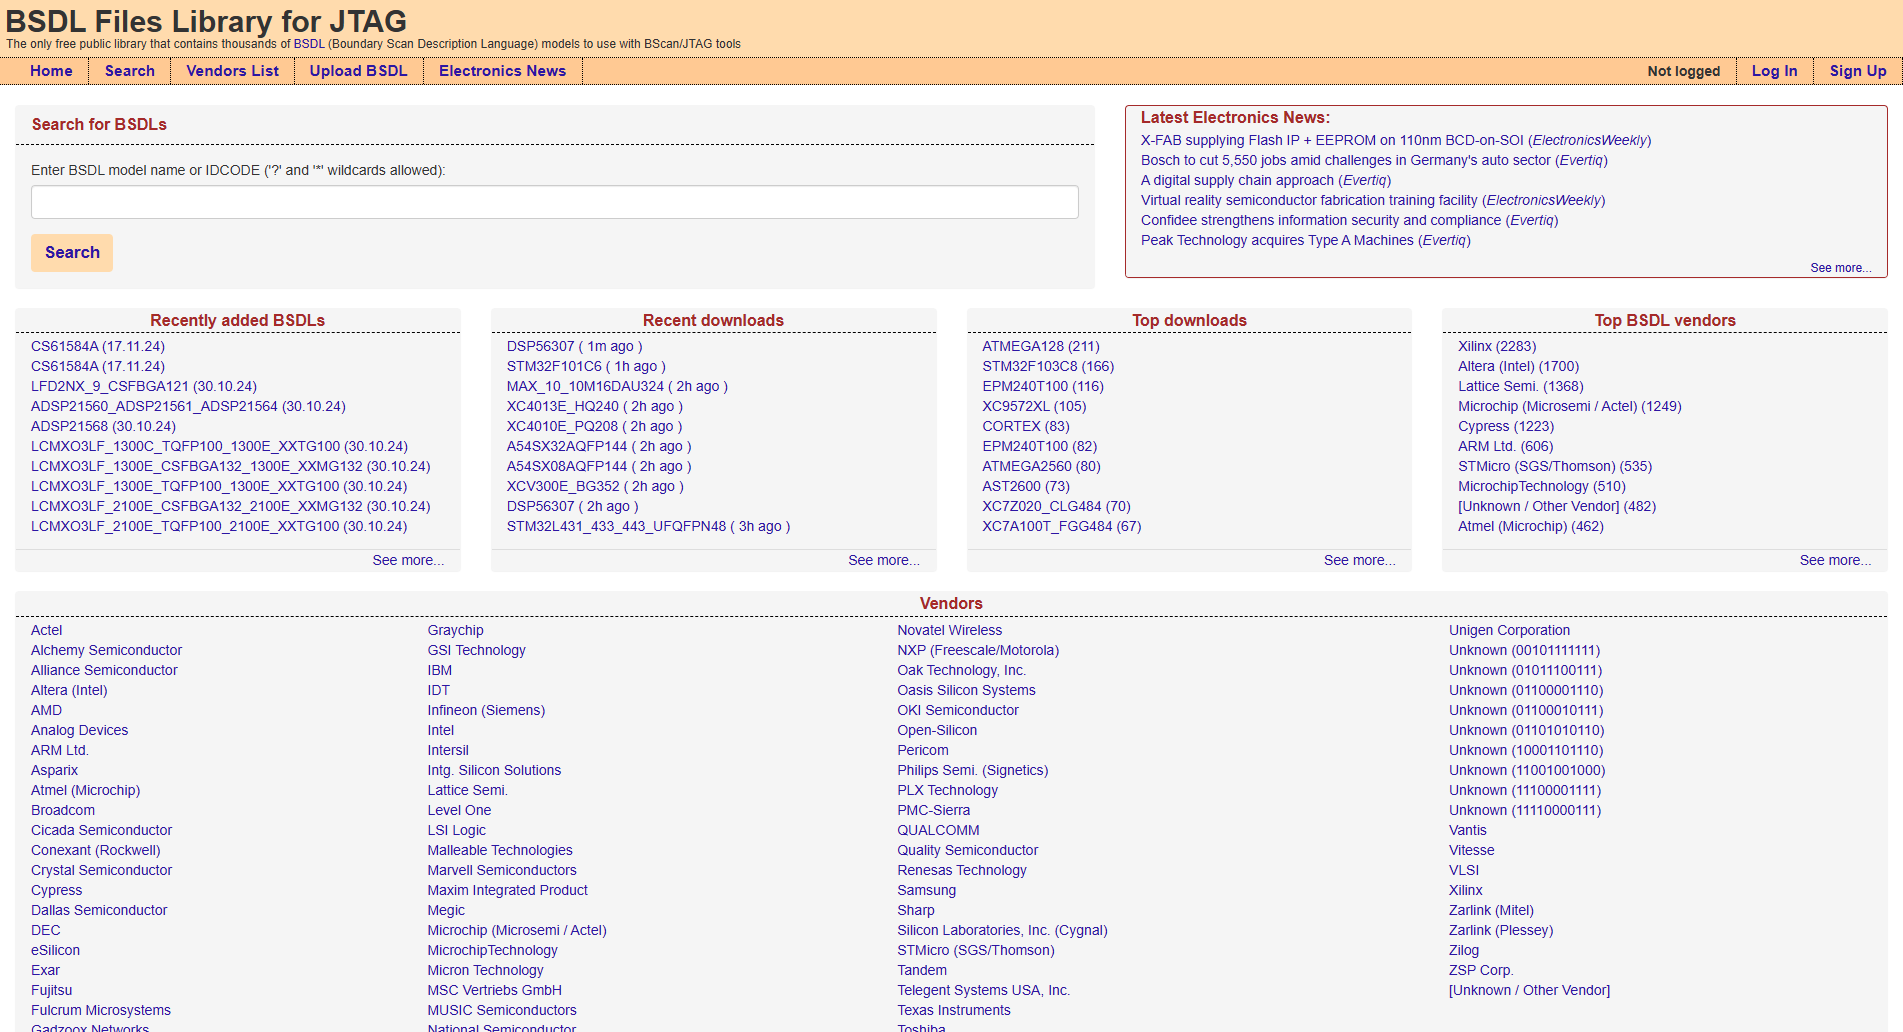Open Graychip vendor link
This screenshot has height=1032, width=1903.
[455, 630]
